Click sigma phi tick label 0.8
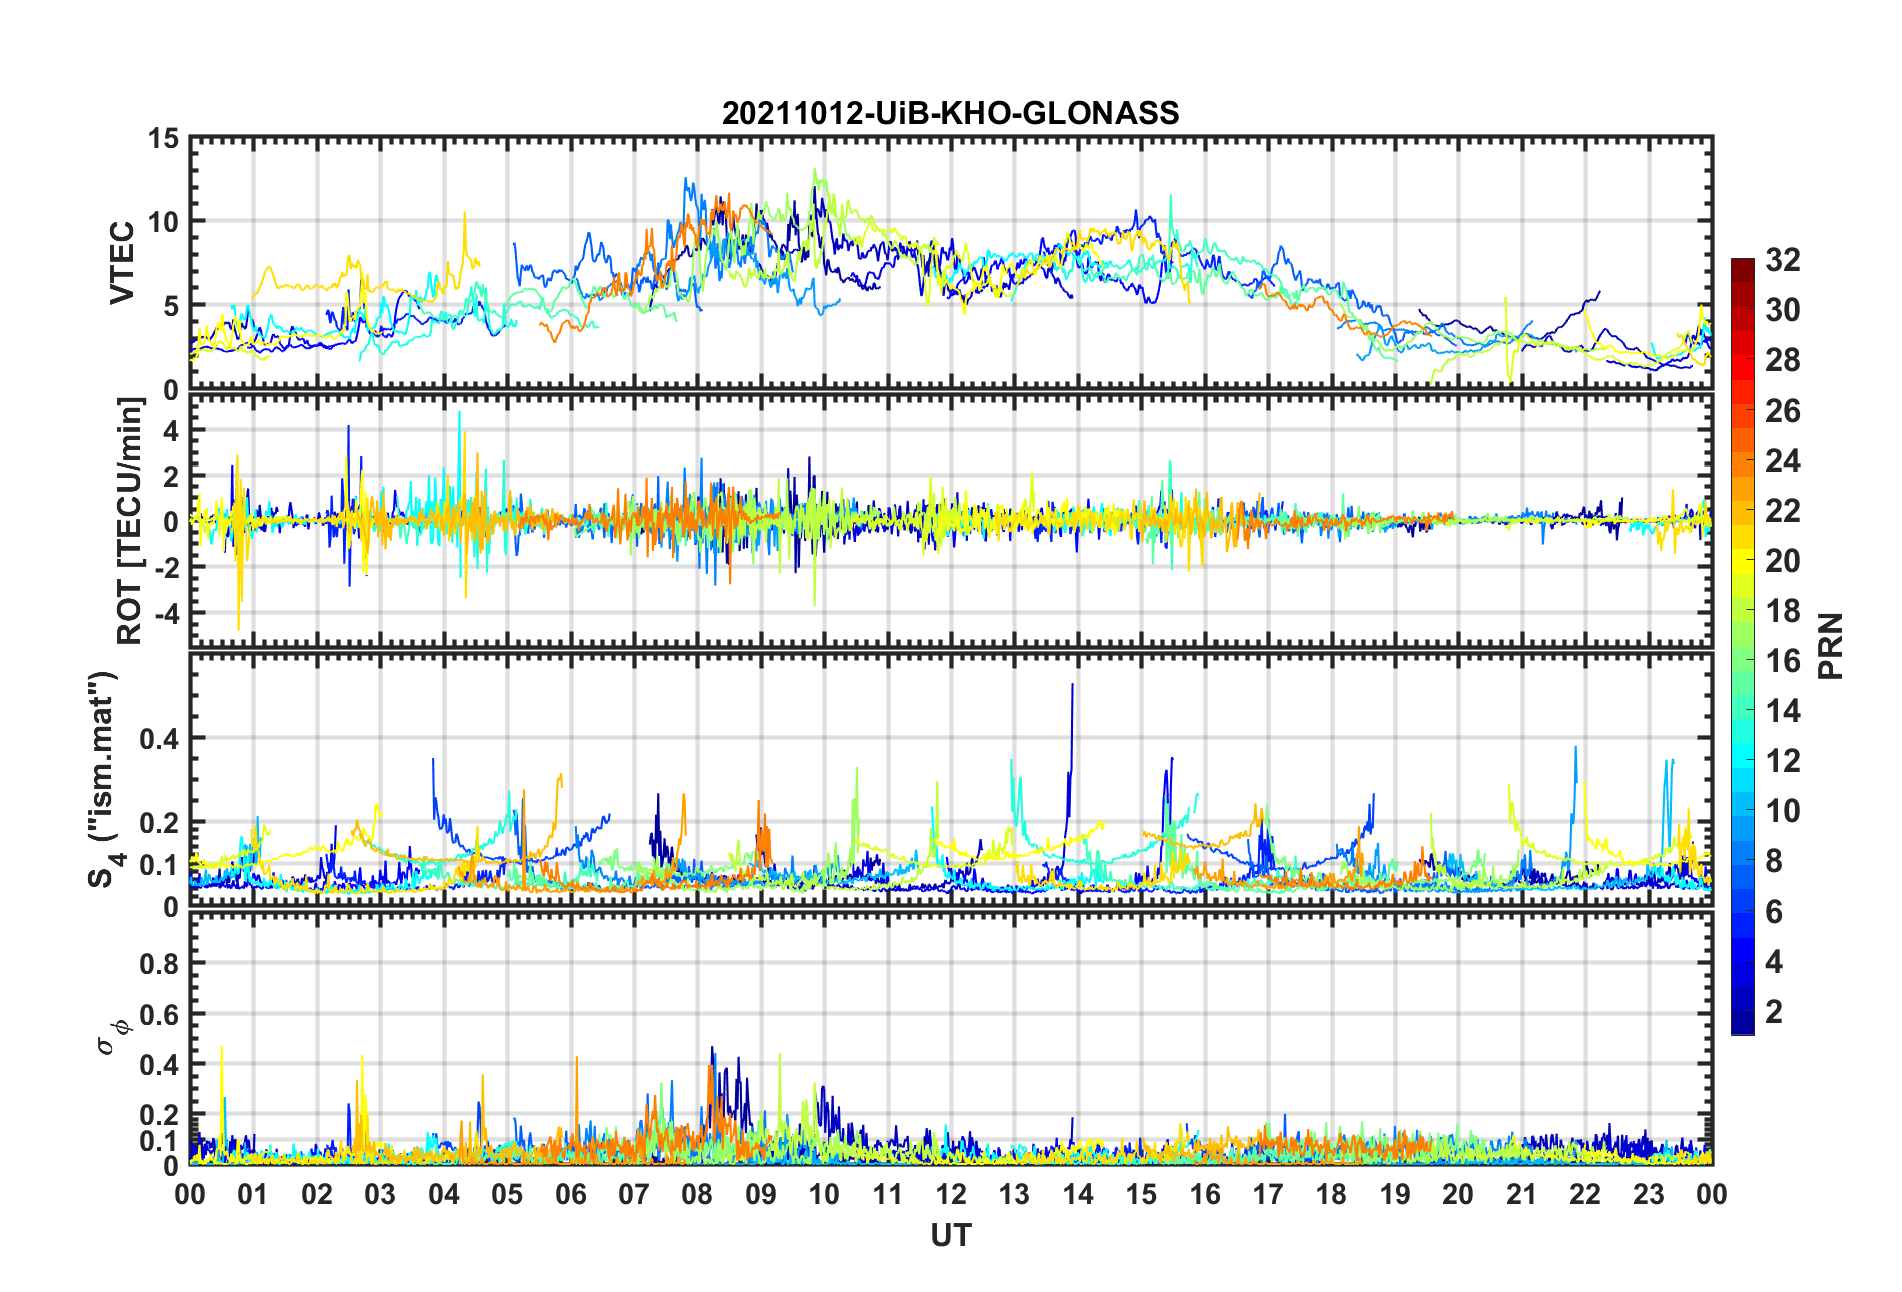 click(x=160, y=964)
